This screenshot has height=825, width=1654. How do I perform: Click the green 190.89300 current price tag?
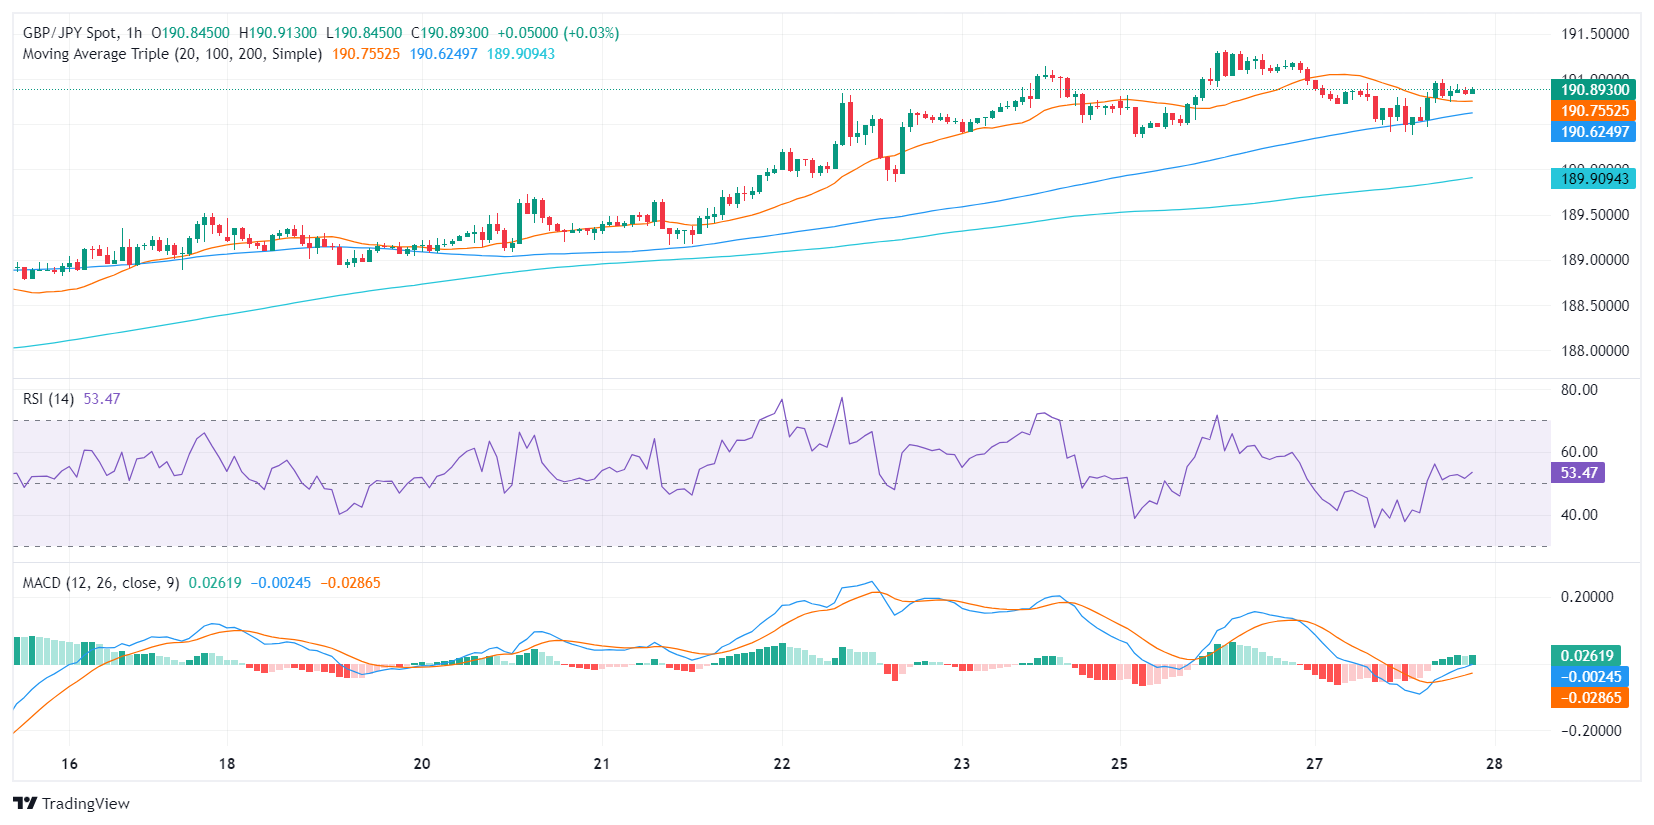pos(1594,90)
